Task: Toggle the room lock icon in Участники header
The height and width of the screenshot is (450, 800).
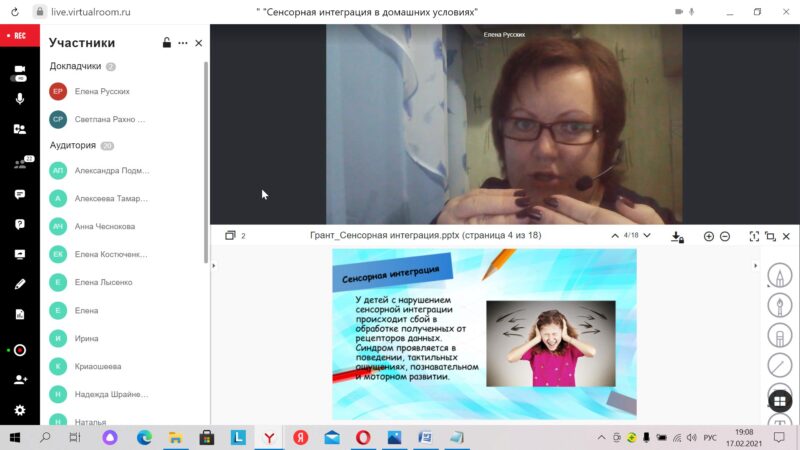Action: pos(166,43)
